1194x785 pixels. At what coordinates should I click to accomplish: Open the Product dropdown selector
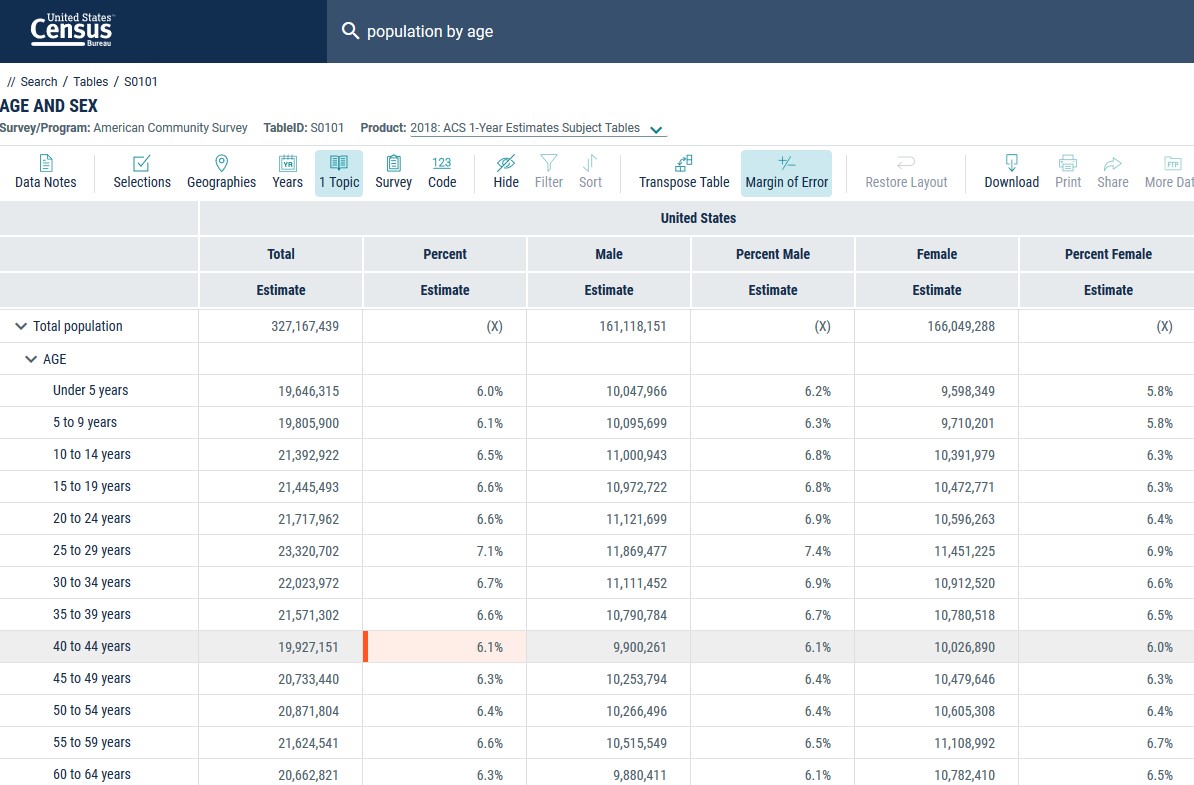point(656,130)
